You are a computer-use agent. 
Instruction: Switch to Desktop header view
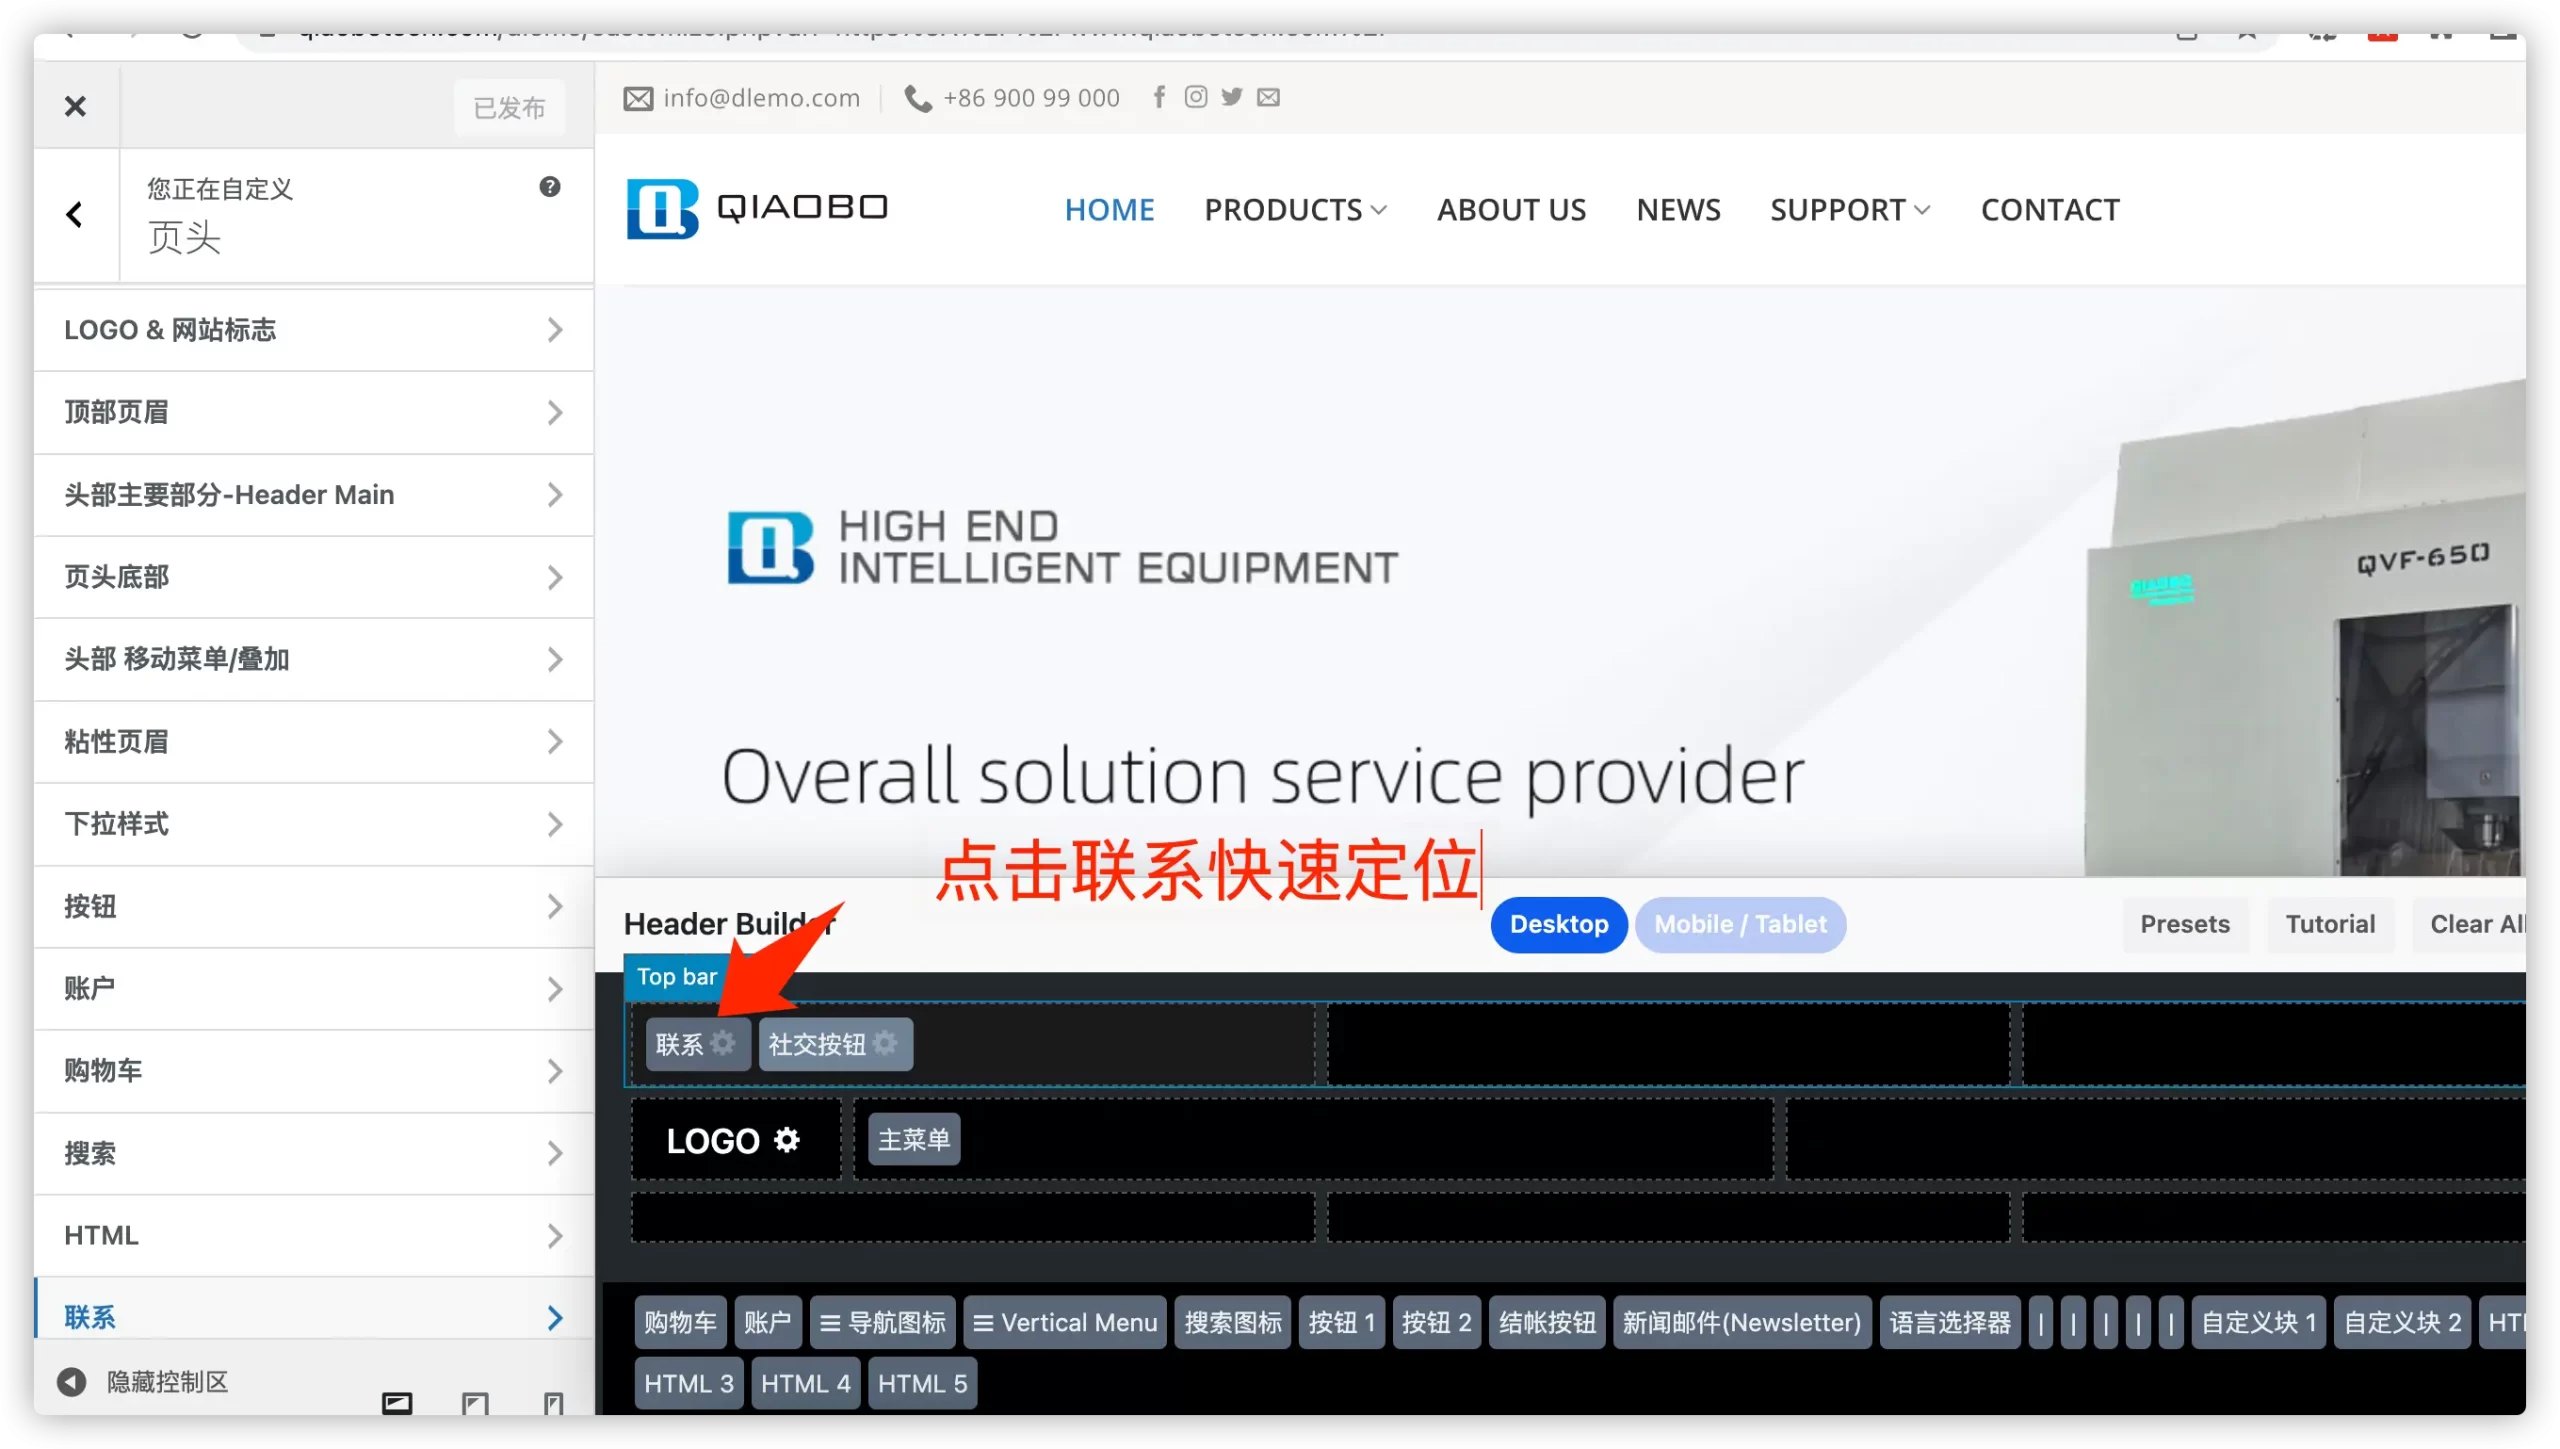pos(1558,924)
